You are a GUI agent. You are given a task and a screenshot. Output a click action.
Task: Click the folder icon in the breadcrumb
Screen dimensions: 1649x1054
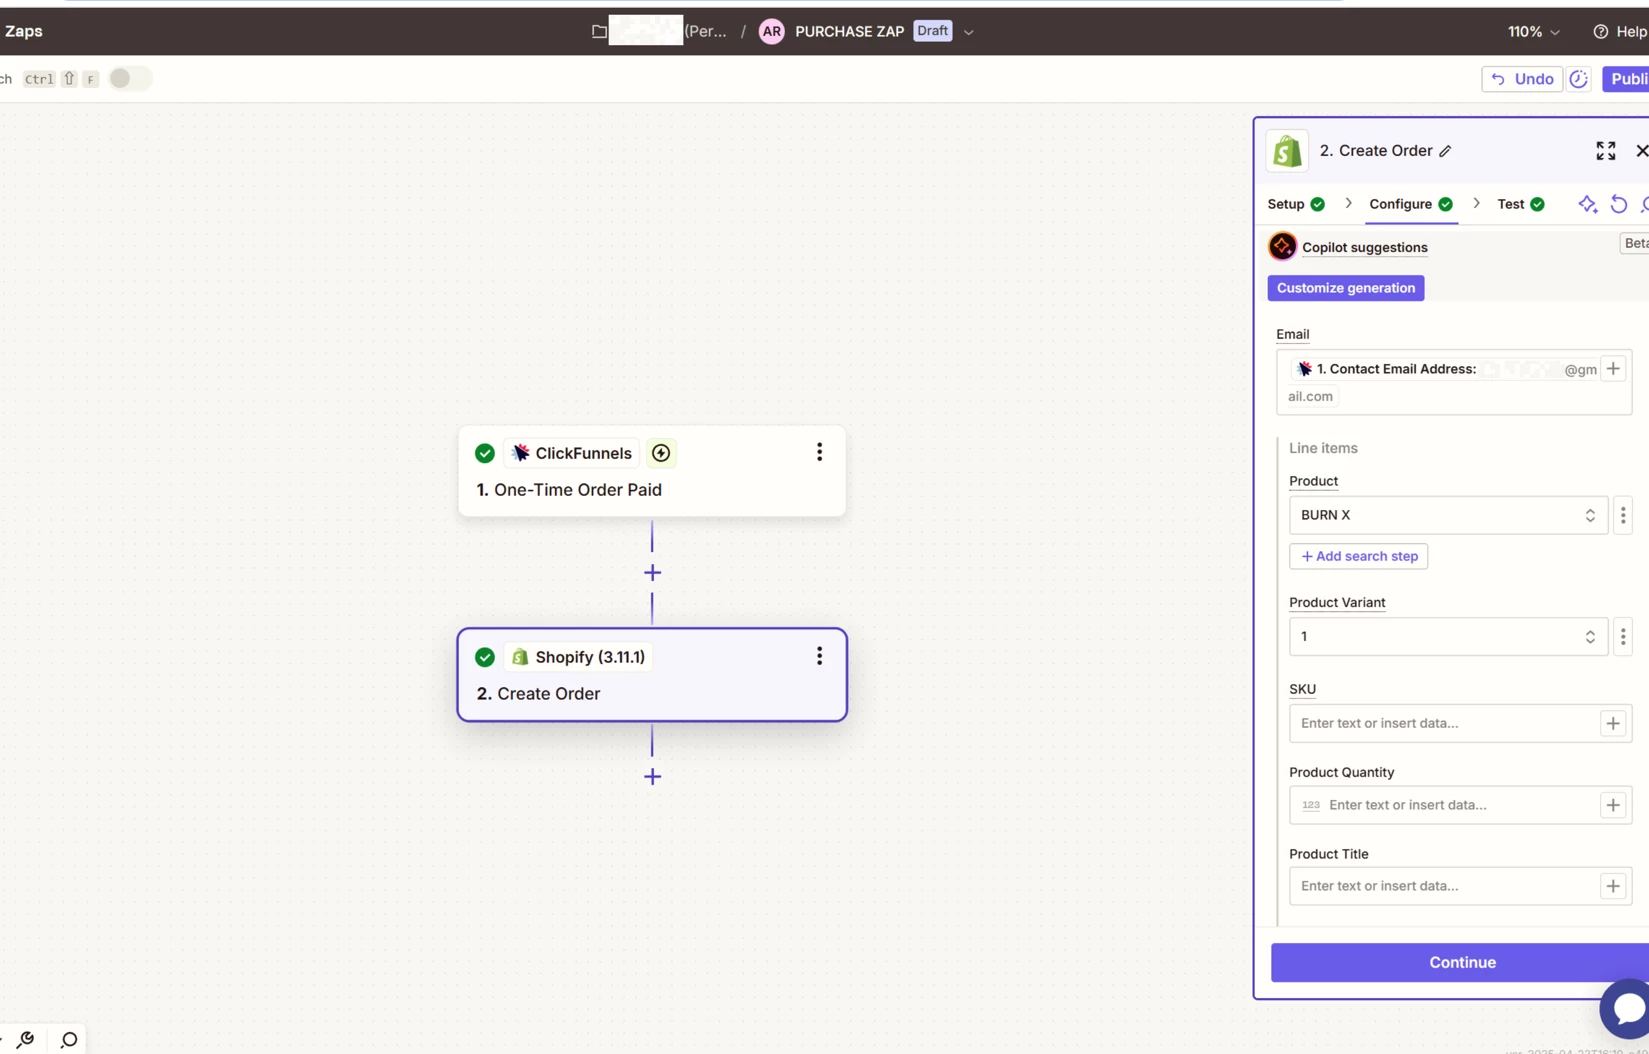click(599, 32)
